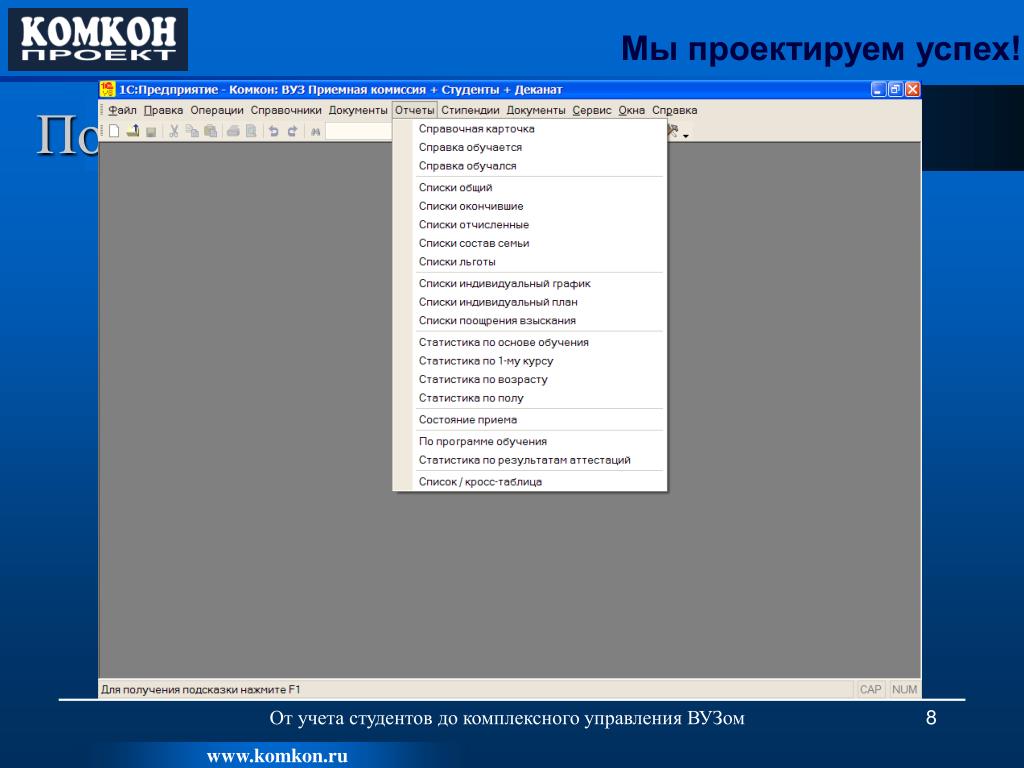Click the F1 hint text in status bar

[200, 690]
